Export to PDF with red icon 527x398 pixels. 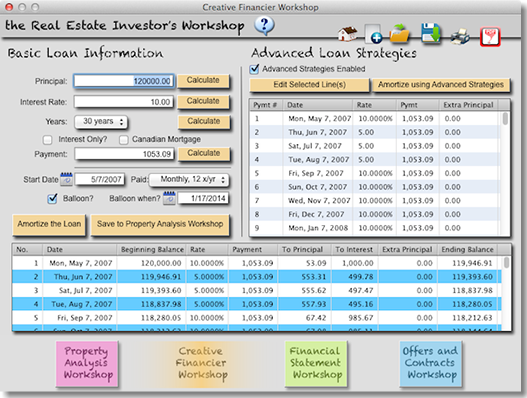(490, 36)
